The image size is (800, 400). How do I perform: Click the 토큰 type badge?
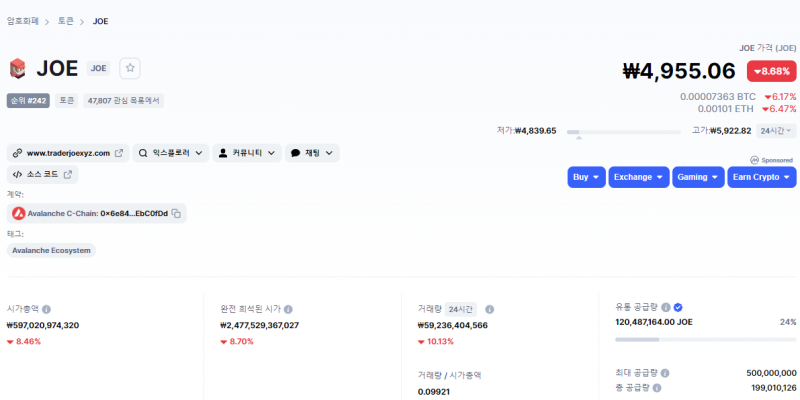coord(66,101)
